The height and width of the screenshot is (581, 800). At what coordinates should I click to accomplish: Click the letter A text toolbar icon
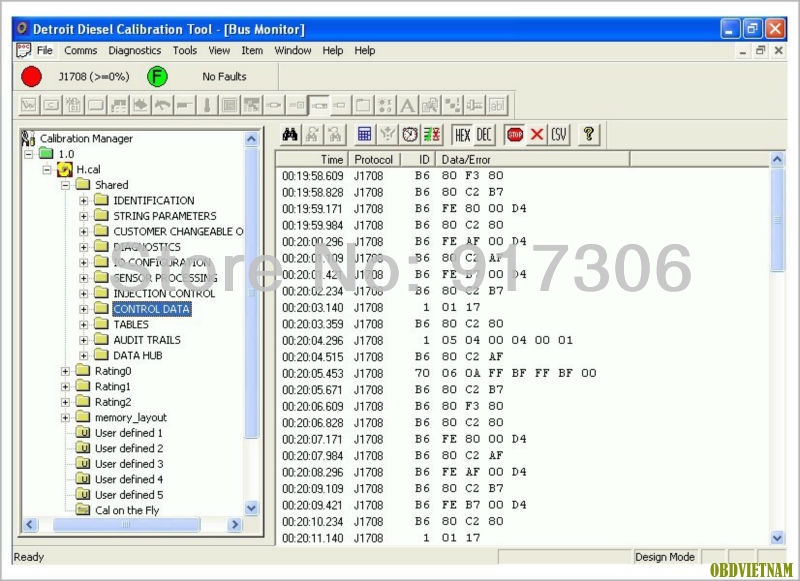pyautogui.click(x=407, y=106)
